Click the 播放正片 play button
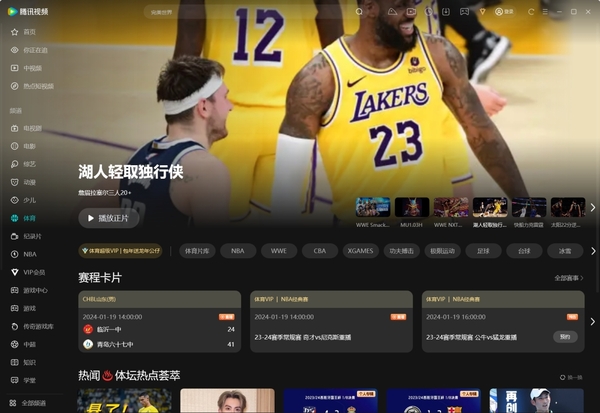The width and height of the screenshot is (600, 413). click(x=109, y=218)
